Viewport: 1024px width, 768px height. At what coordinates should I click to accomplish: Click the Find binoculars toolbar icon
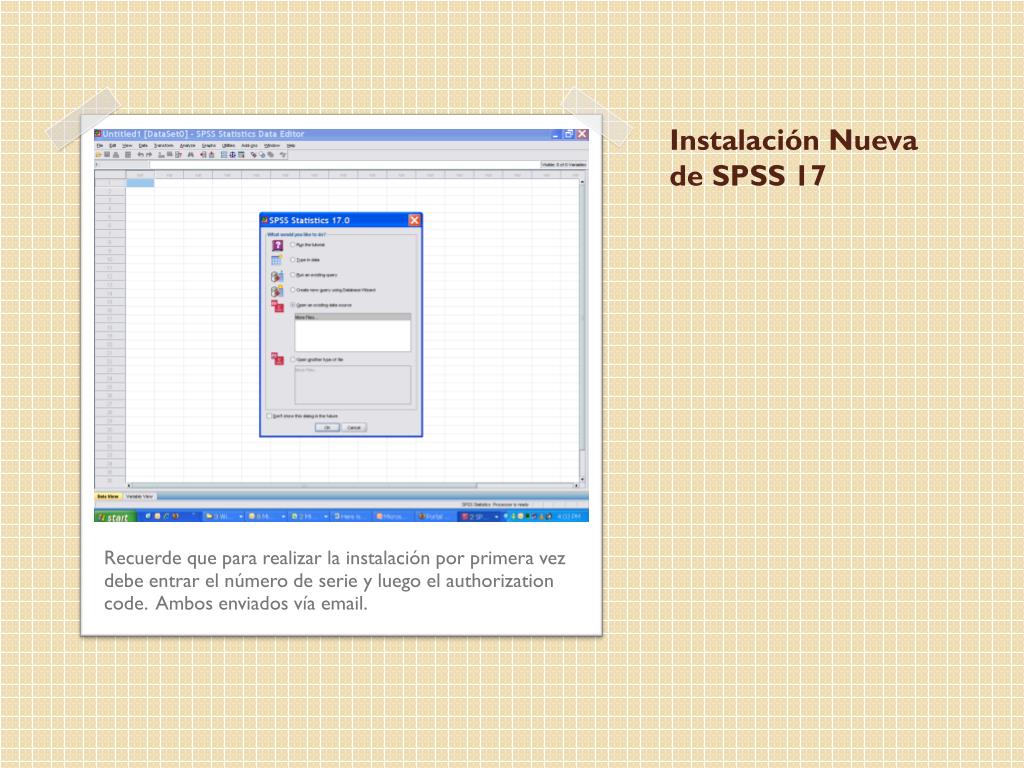tap(191, 155)
